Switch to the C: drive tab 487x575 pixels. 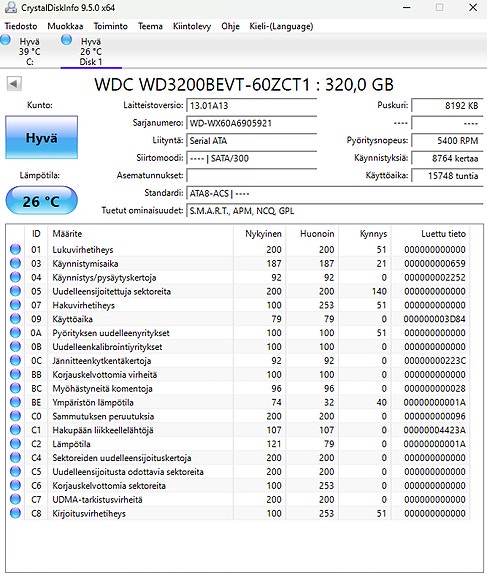30,51
